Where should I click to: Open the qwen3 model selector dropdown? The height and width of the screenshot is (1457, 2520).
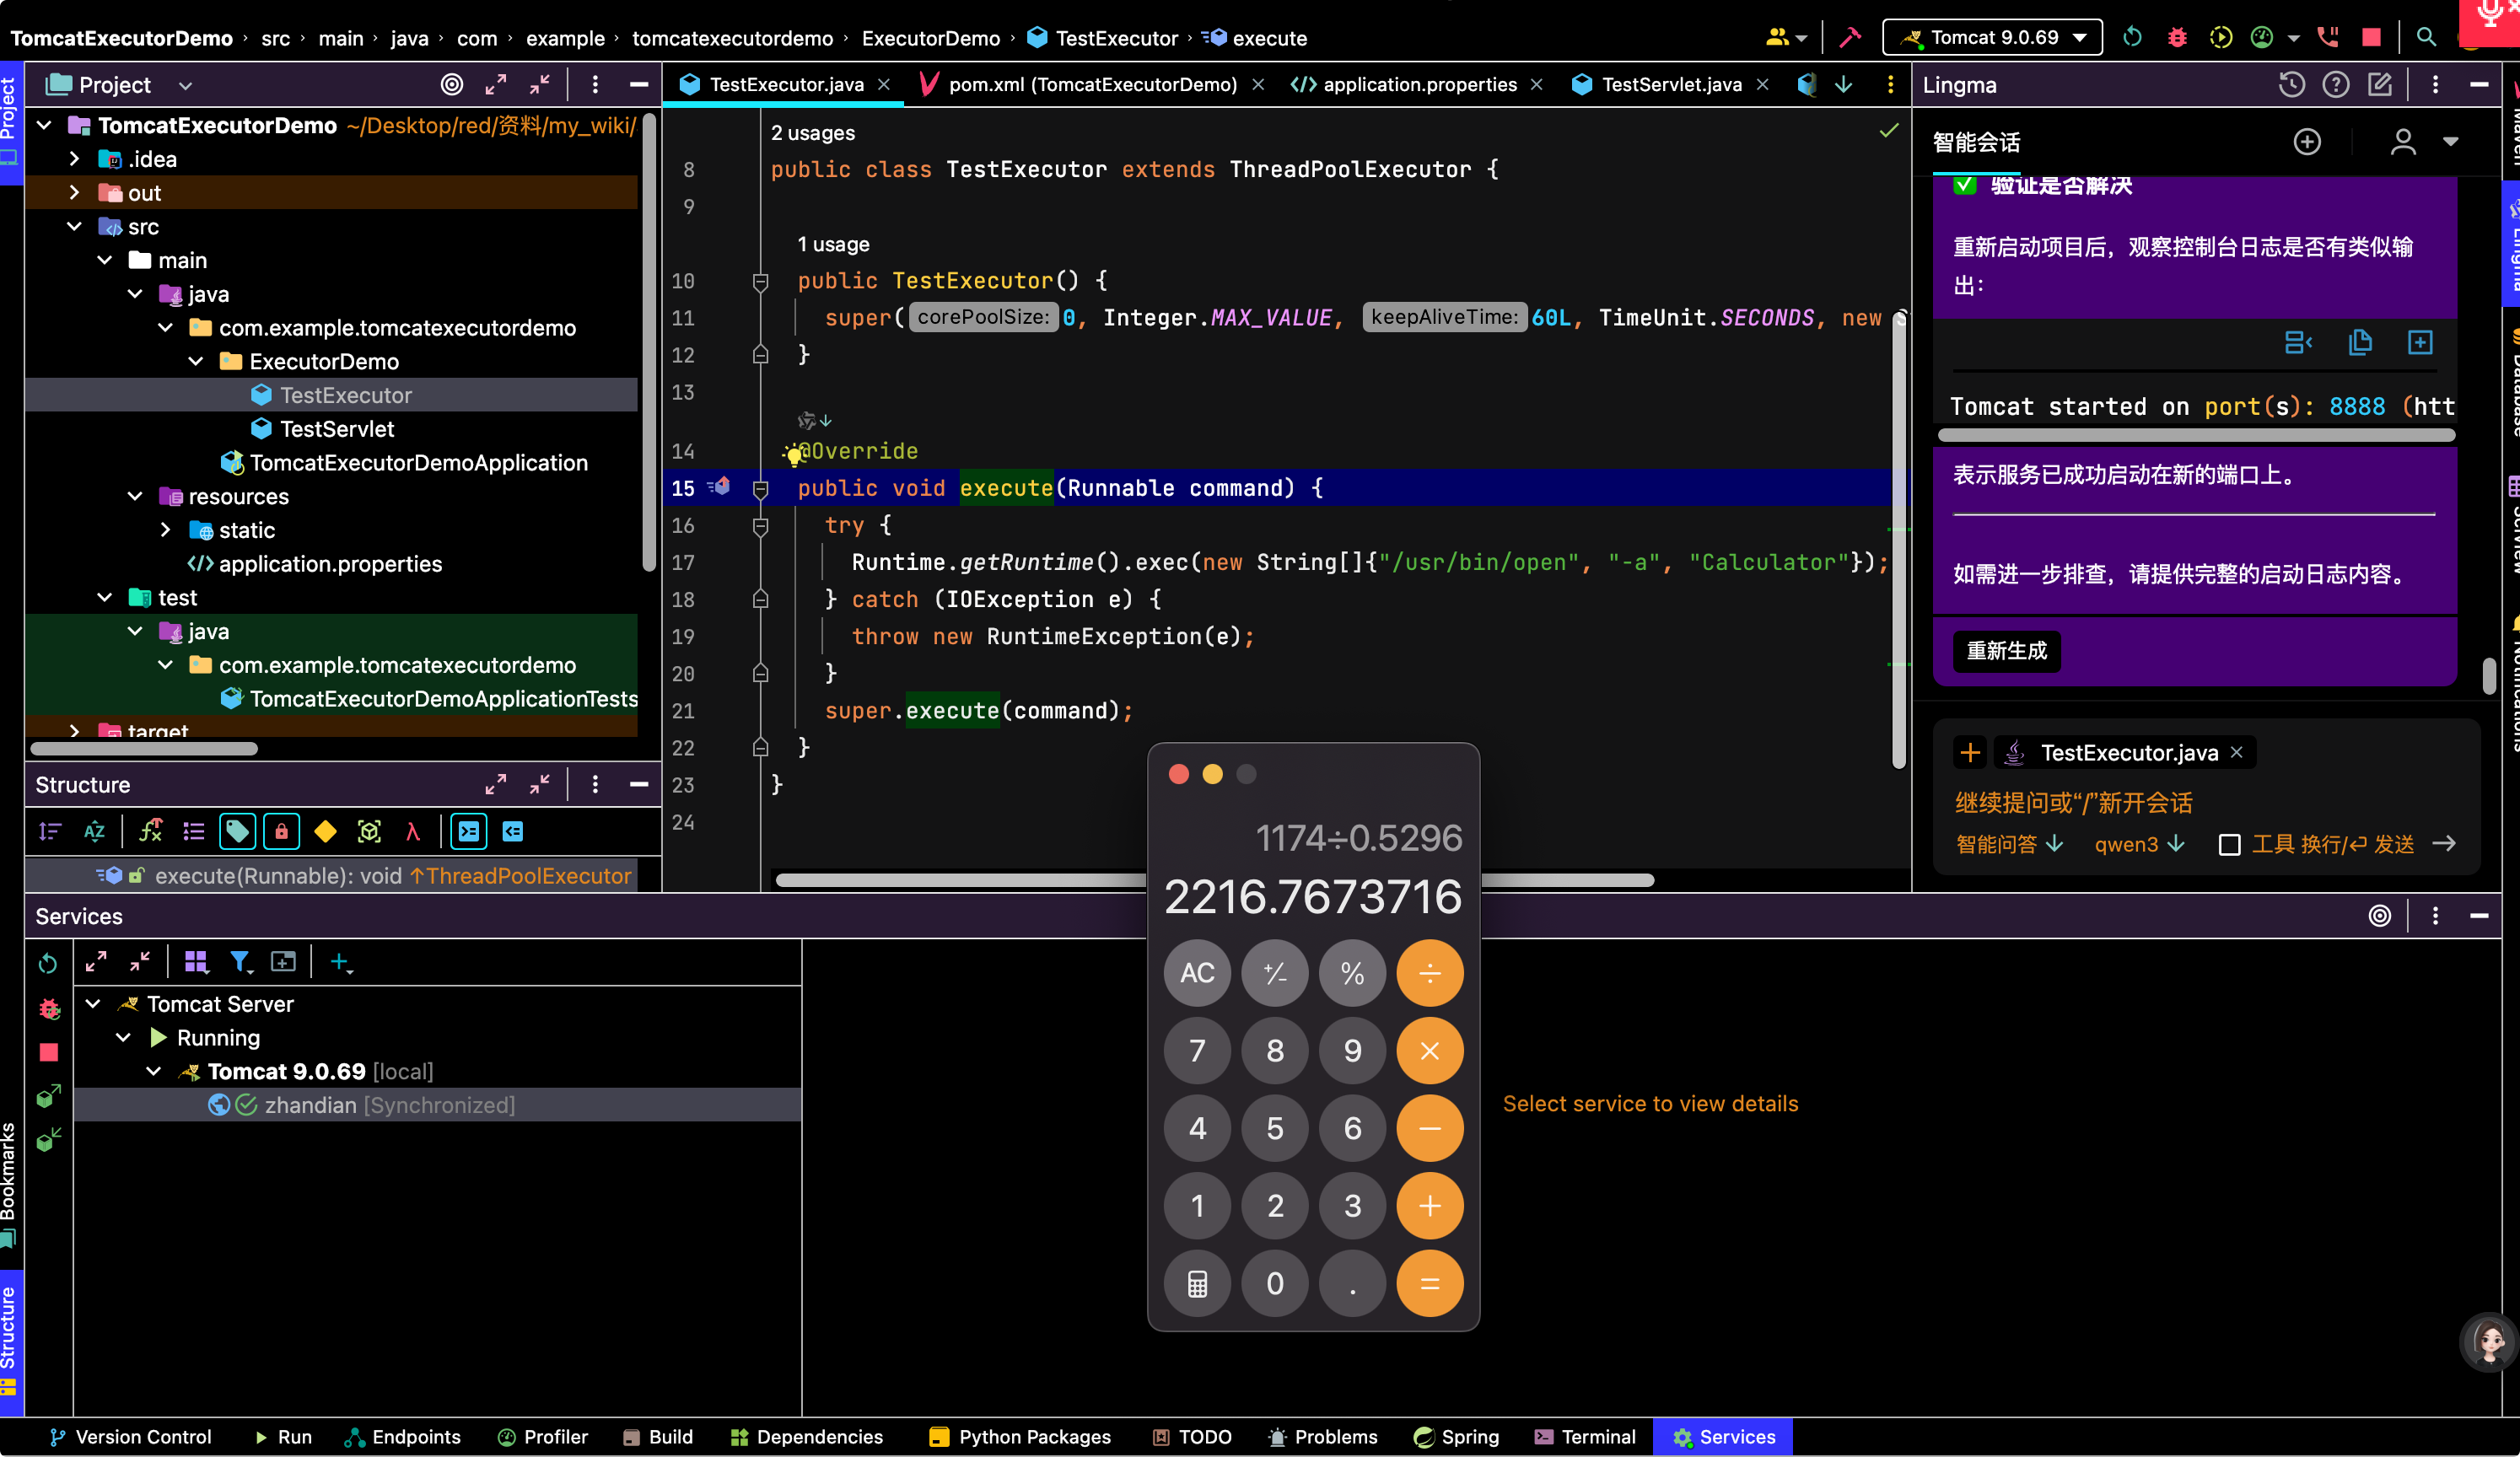click(x=2139, y=845)
